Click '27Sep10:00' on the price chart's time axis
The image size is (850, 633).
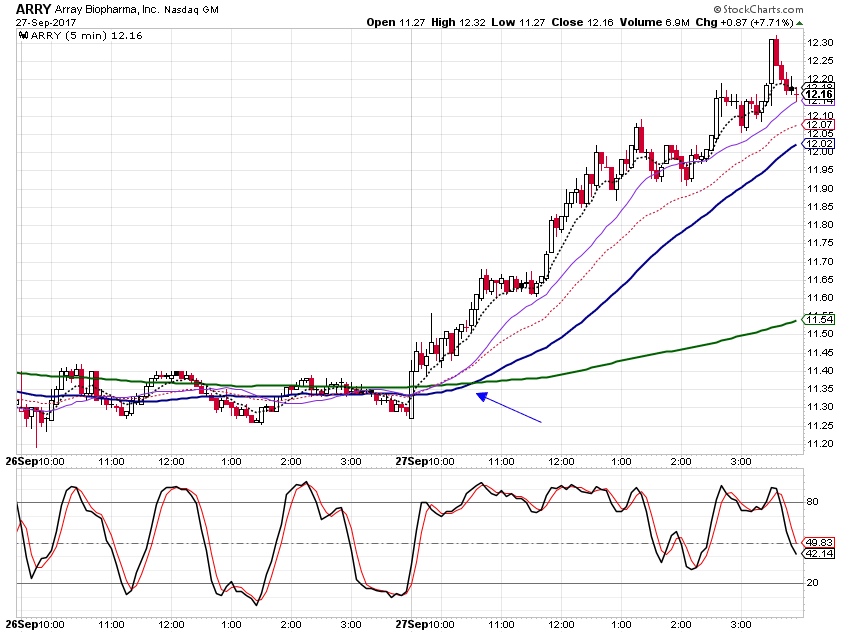click(x=425, y=462)
